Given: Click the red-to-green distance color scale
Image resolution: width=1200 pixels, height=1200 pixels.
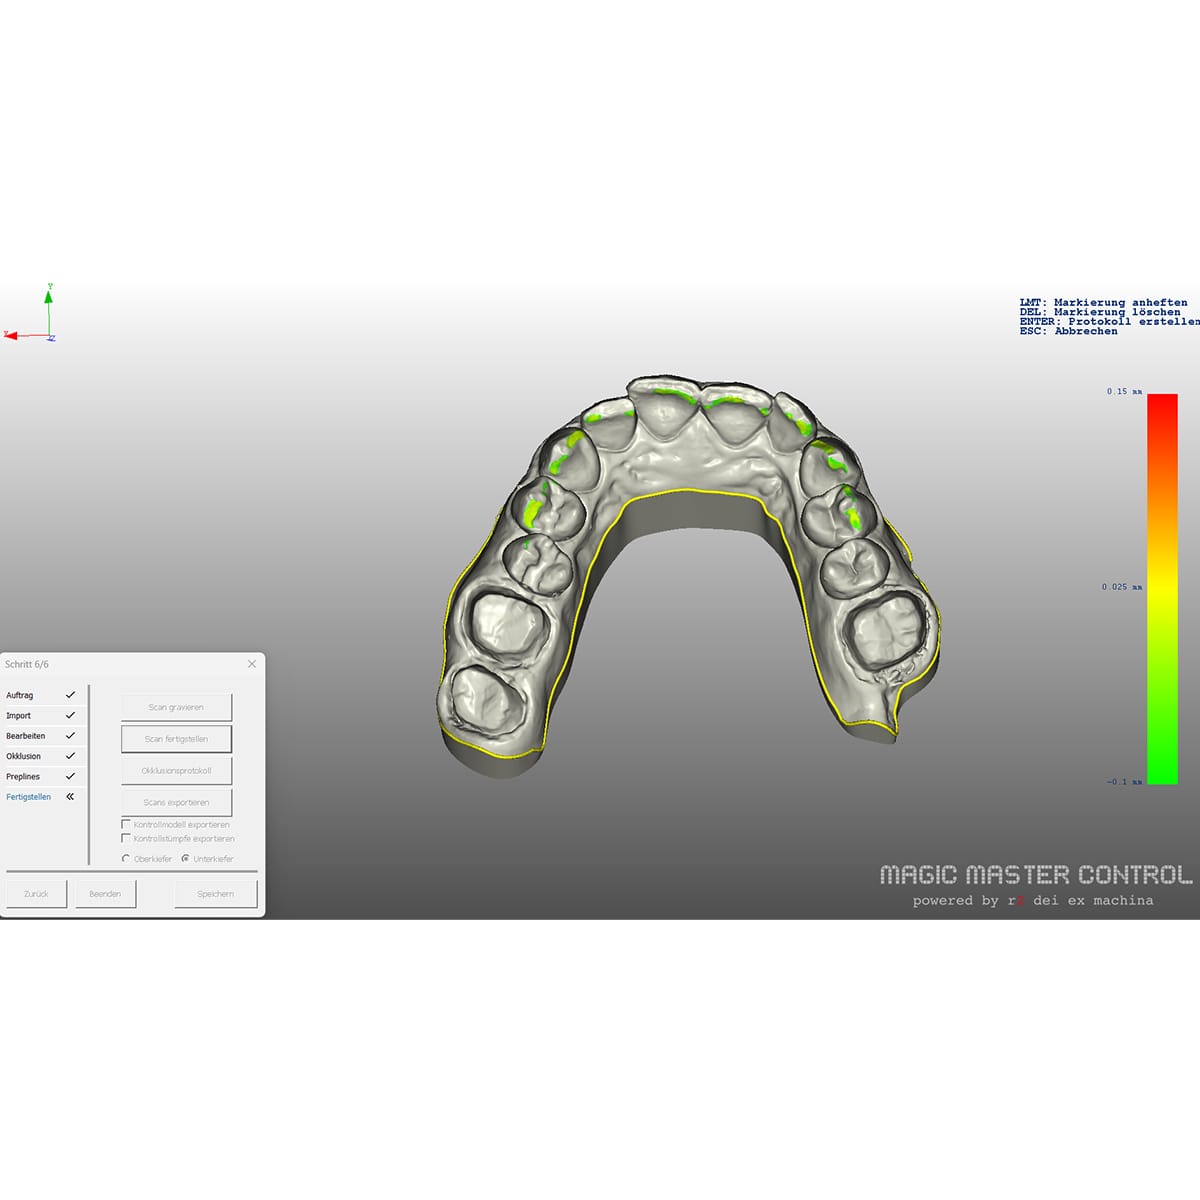Looking at the screenshot, I should 1162,589.
